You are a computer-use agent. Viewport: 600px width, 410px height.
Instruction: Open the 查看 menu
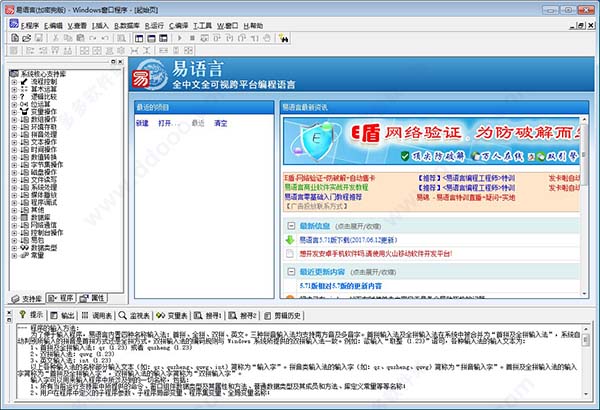click(77, 26)
